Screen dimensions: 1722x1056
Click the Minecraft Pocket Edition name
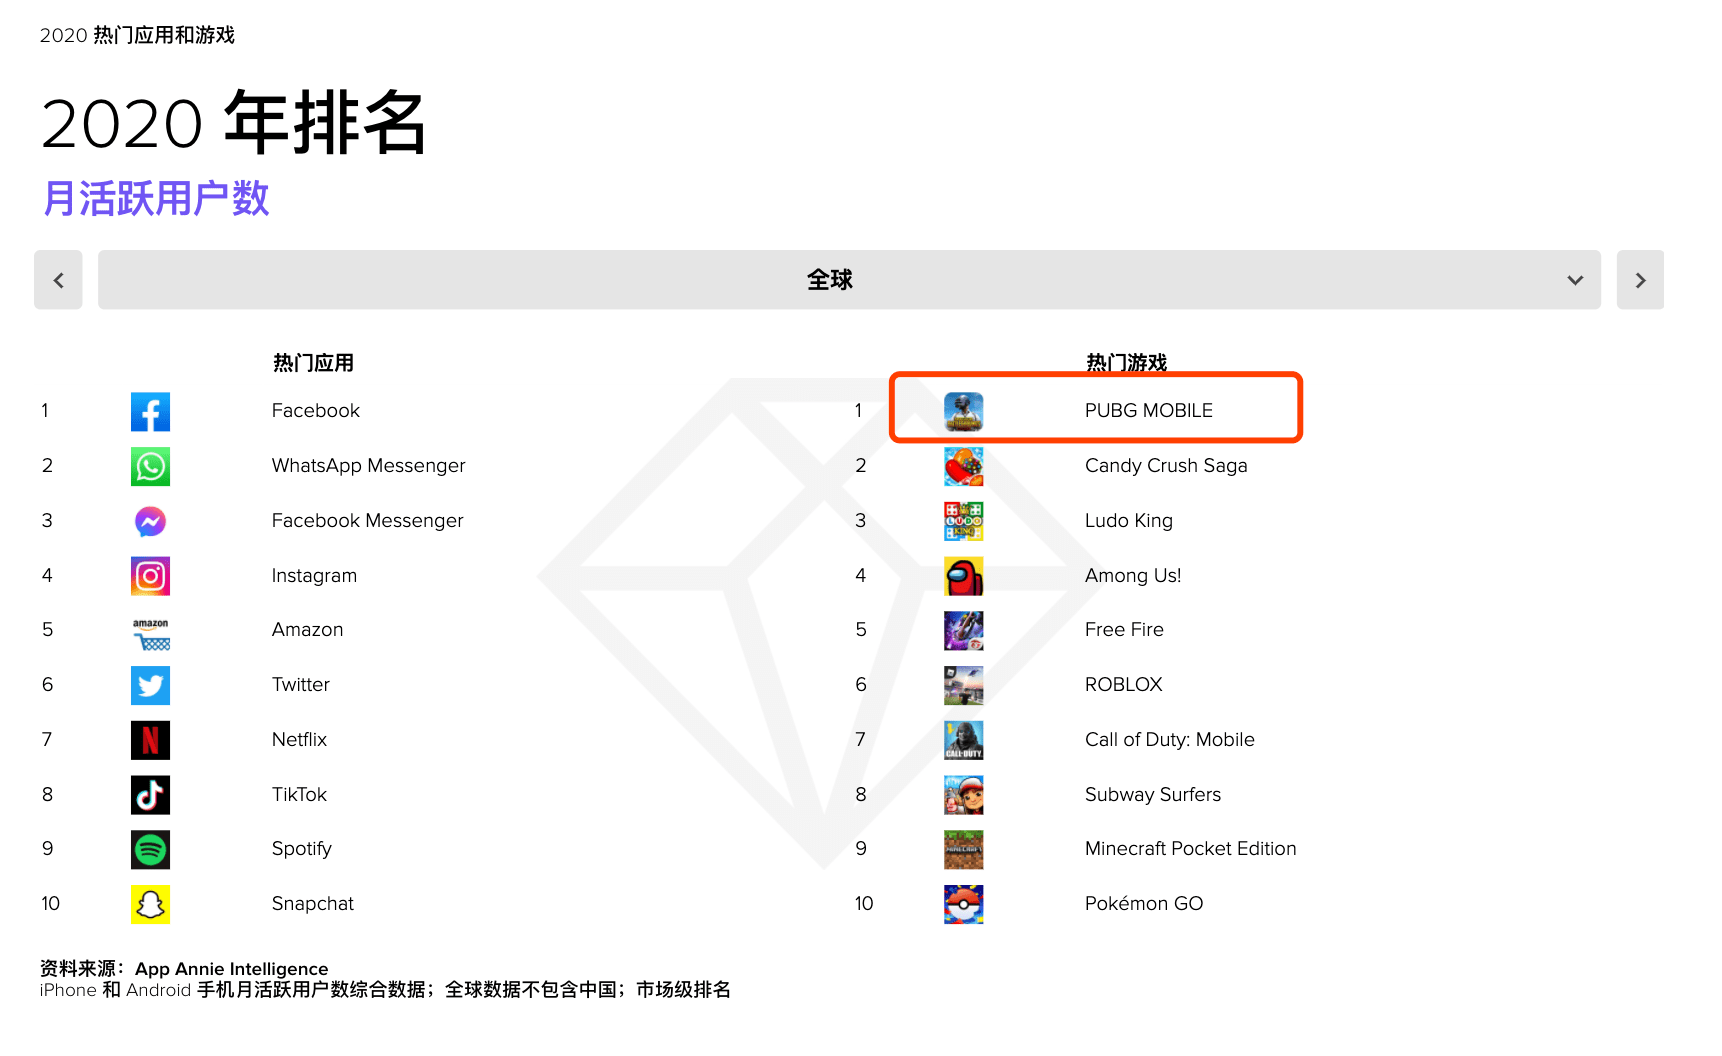(x=1191, y=849)
